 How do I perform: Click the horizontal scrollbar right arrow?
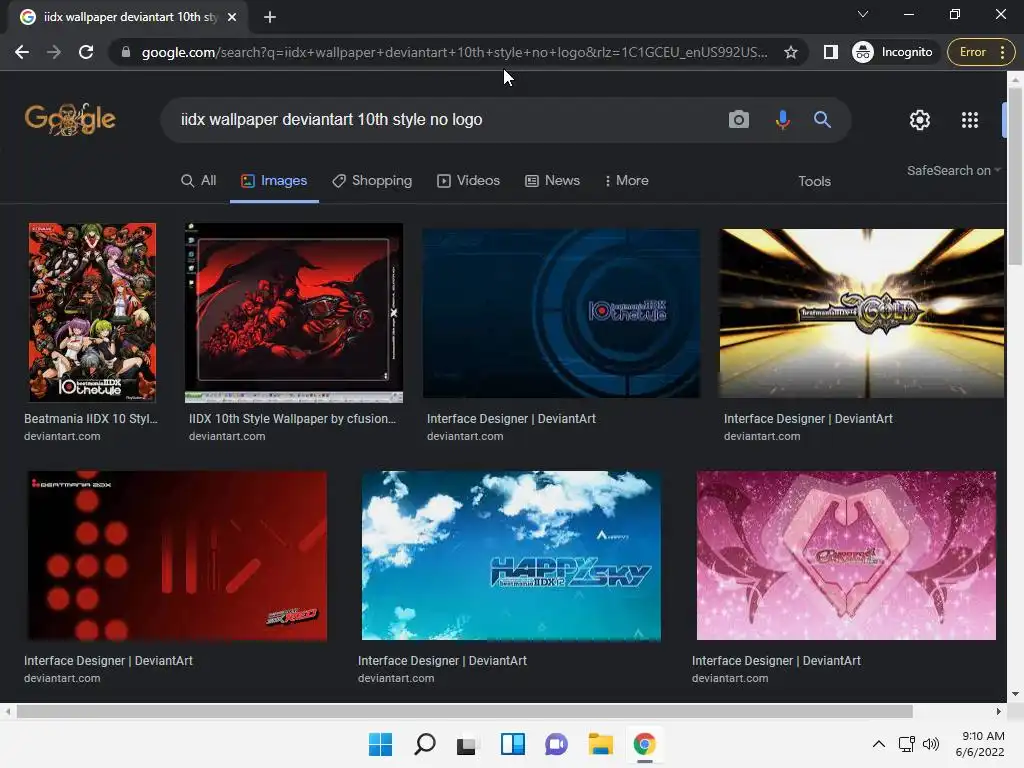[999, 711]
